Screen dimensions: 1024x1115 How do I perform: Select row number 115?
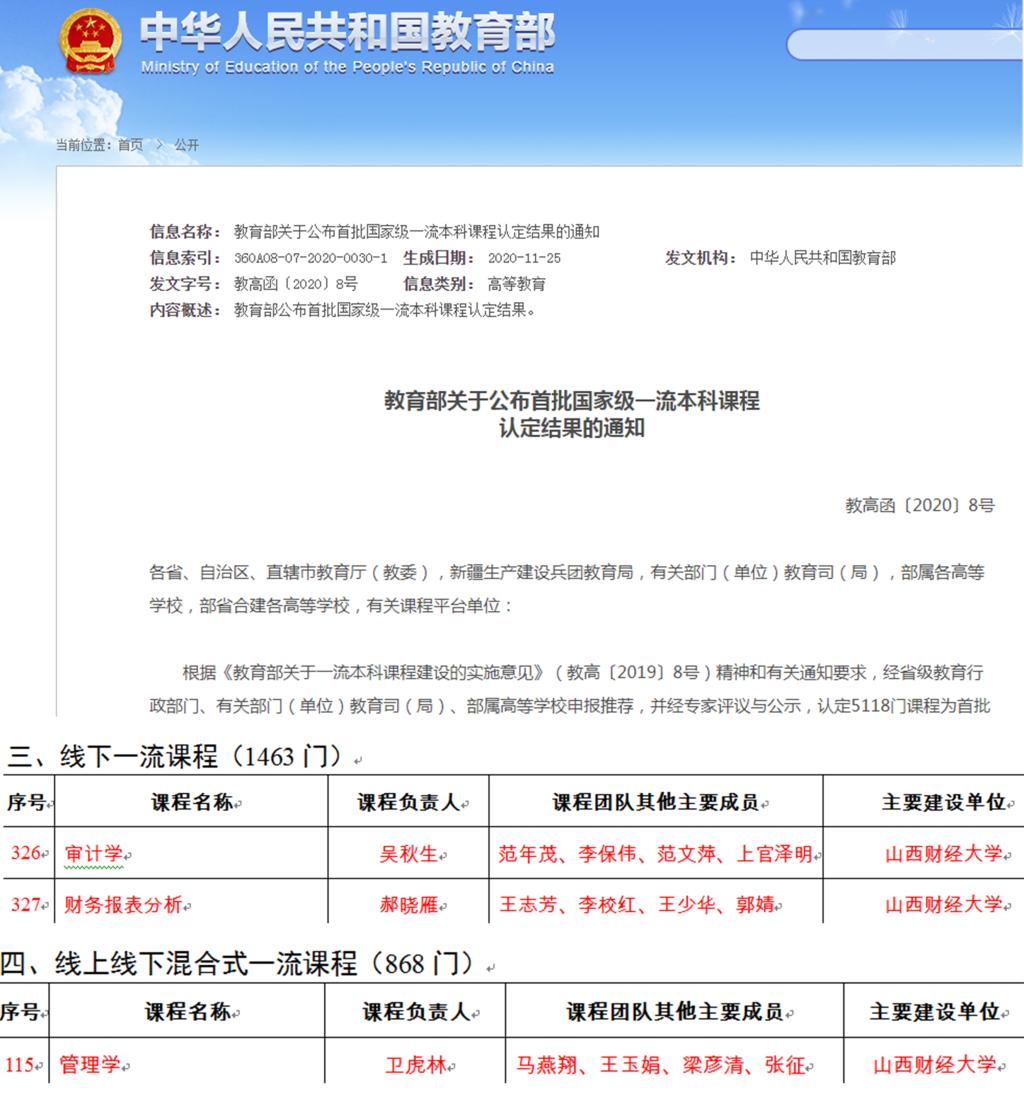click(20, 1065)
